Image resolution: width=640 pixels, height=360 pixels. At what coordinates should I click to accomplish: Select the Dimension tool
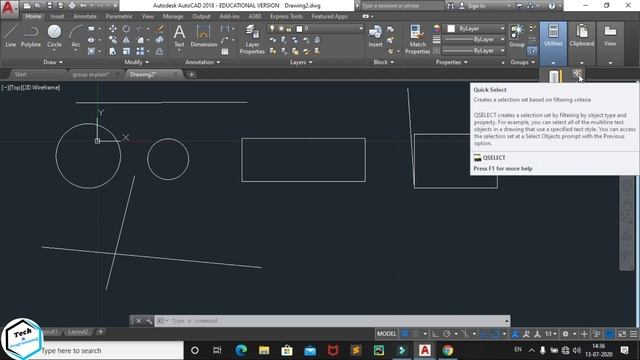(x=203, y=36)
